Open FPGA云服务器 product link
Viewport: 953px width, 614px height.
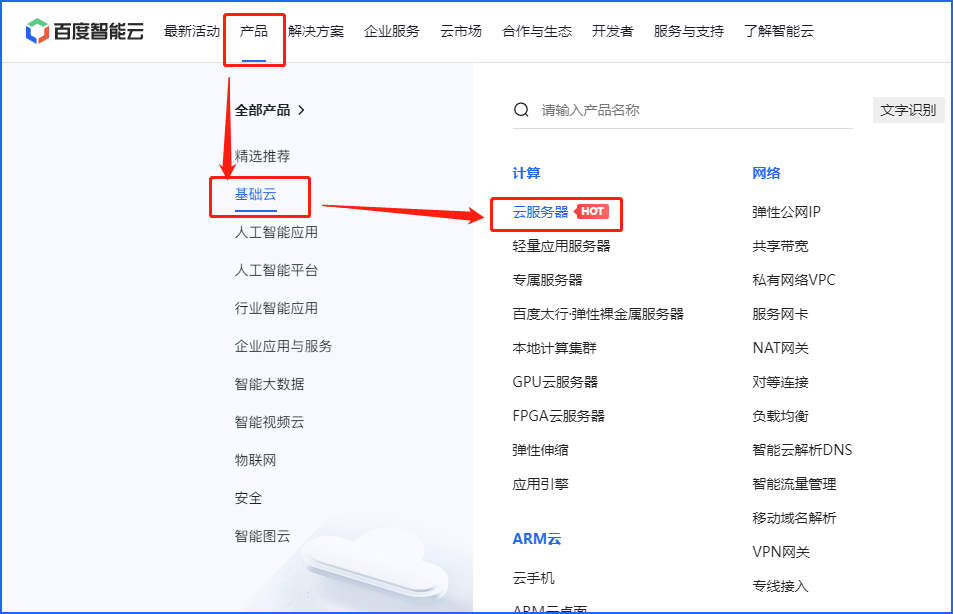[559, 416]
